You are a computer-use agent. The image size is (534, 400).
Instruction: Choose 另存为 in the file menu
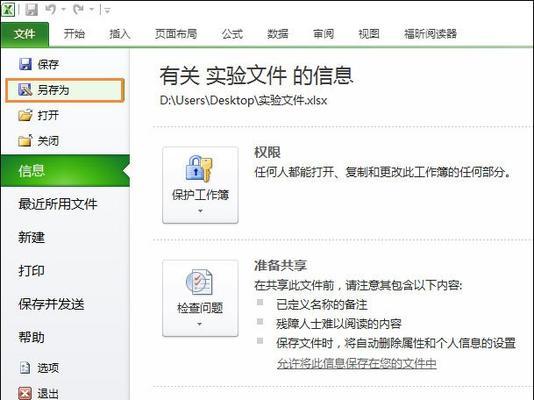(65, 90)
